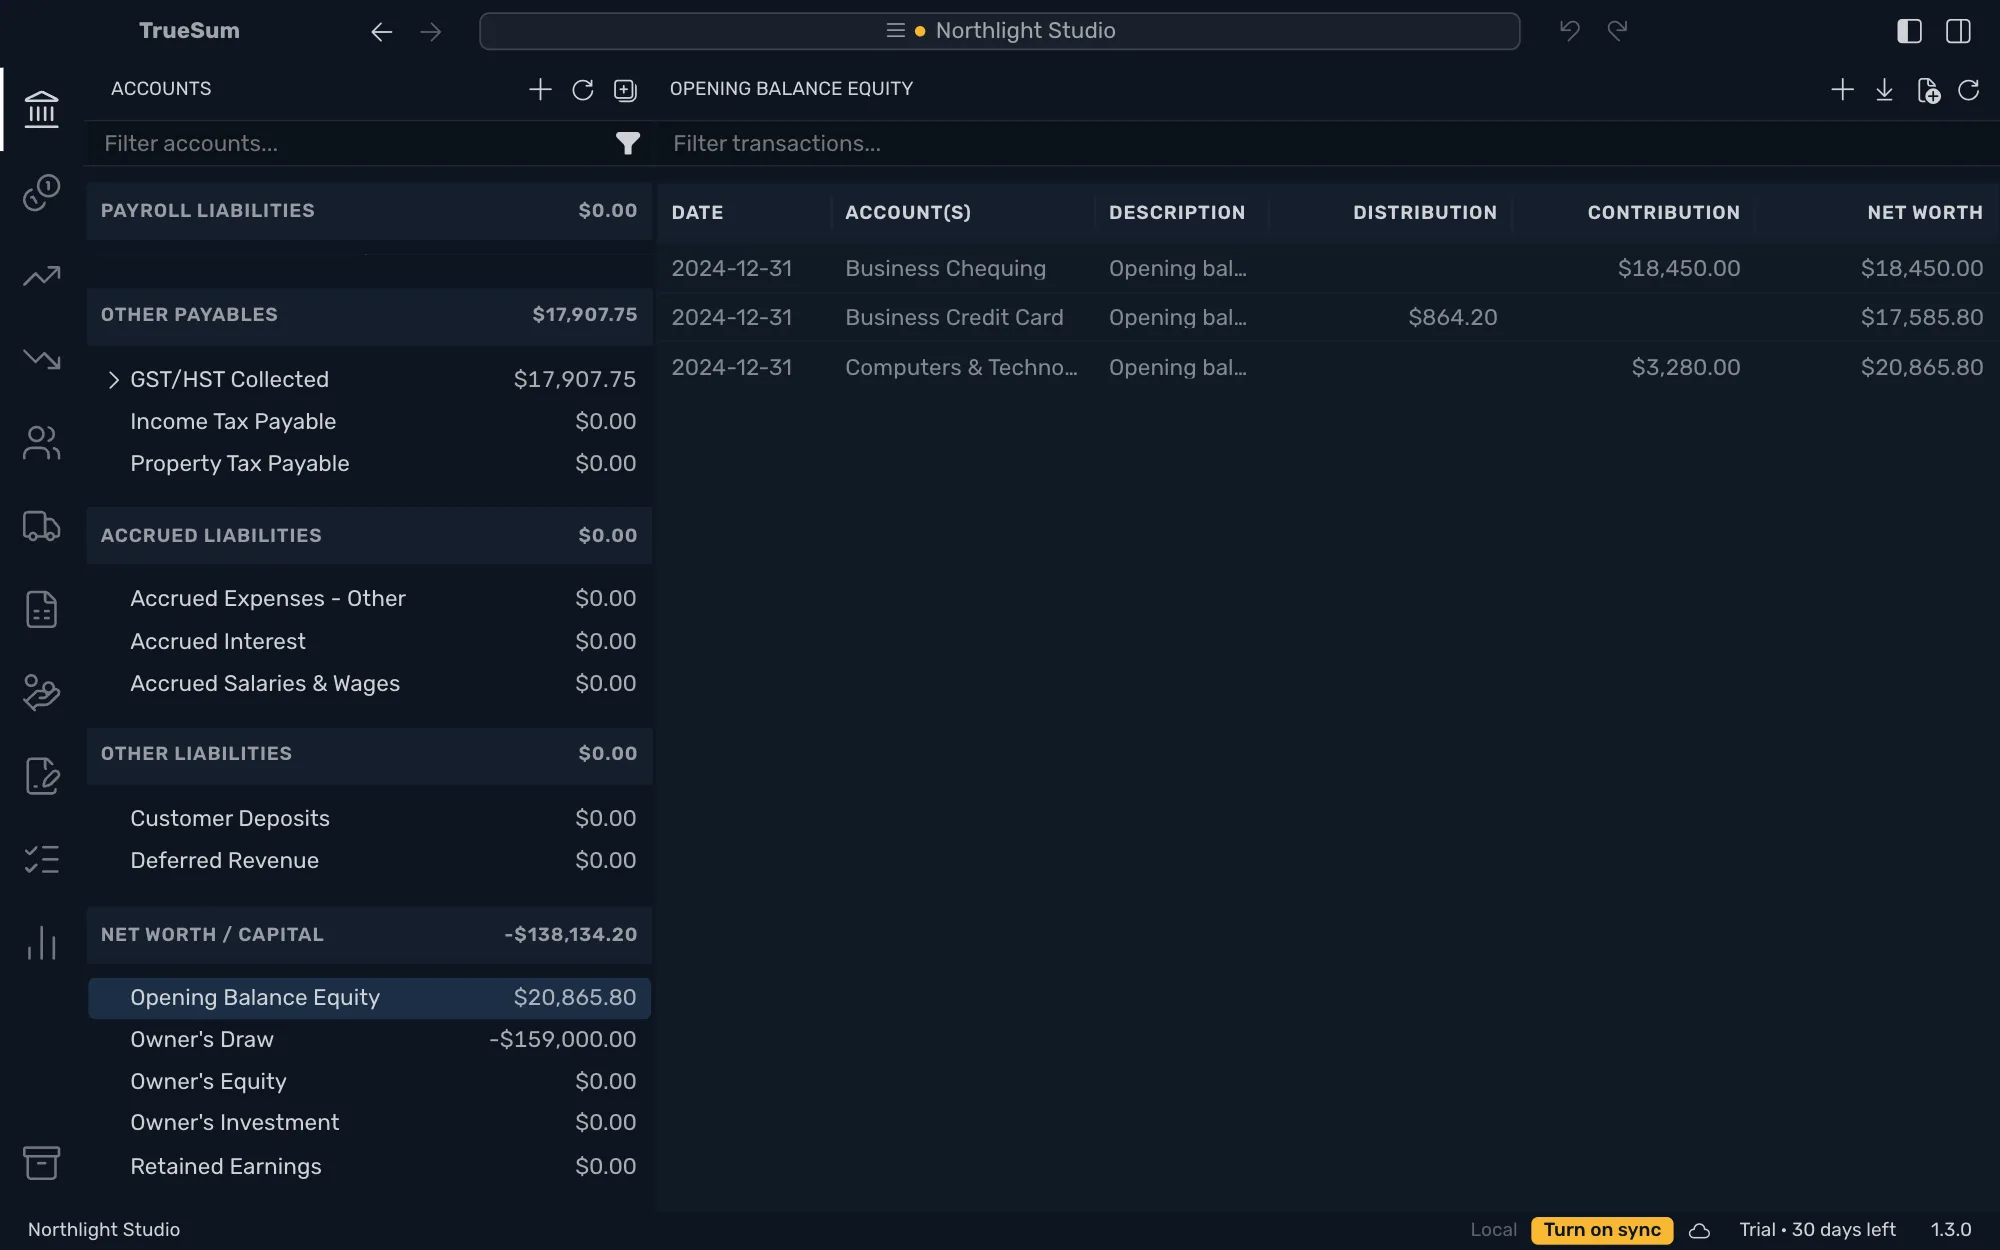Add a new account with plus icon

(540, 90)
